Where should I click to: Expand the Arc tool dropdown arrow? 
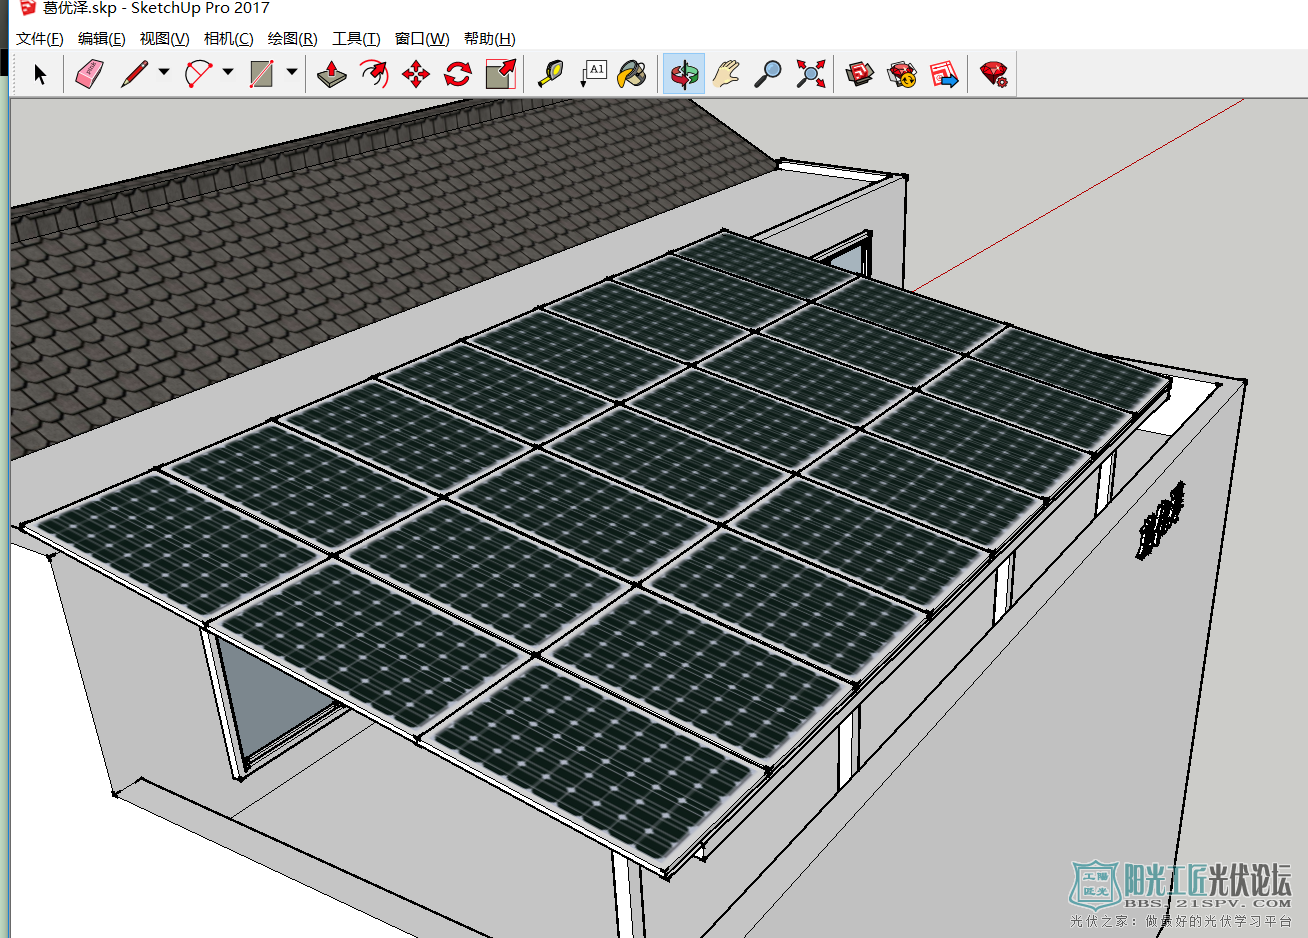click(x=228, y=72)
